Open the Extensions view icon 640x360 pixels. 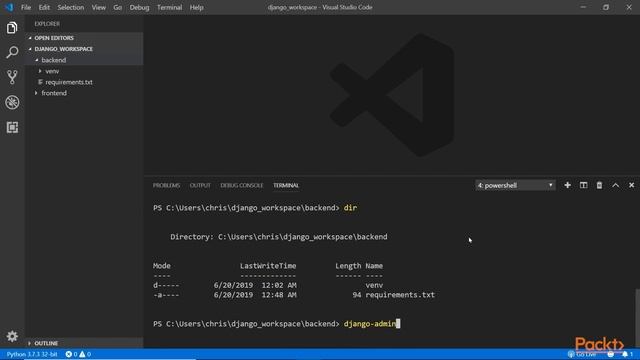coord(12,127)
